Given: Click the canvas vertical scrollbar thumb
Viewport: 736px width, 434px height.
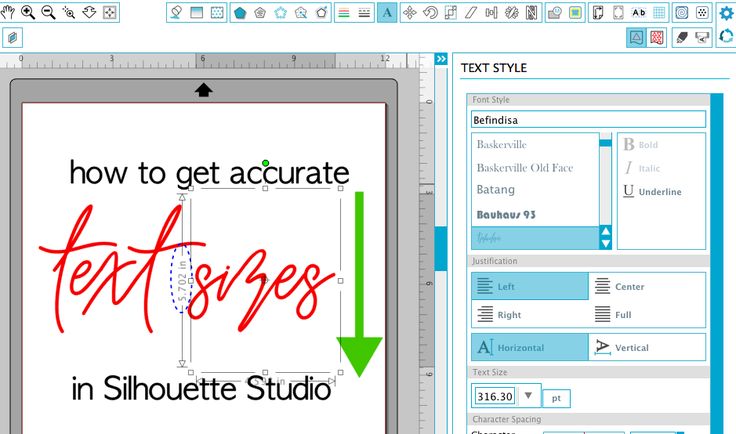Looking at the screenshot, I should coord(441,249).
